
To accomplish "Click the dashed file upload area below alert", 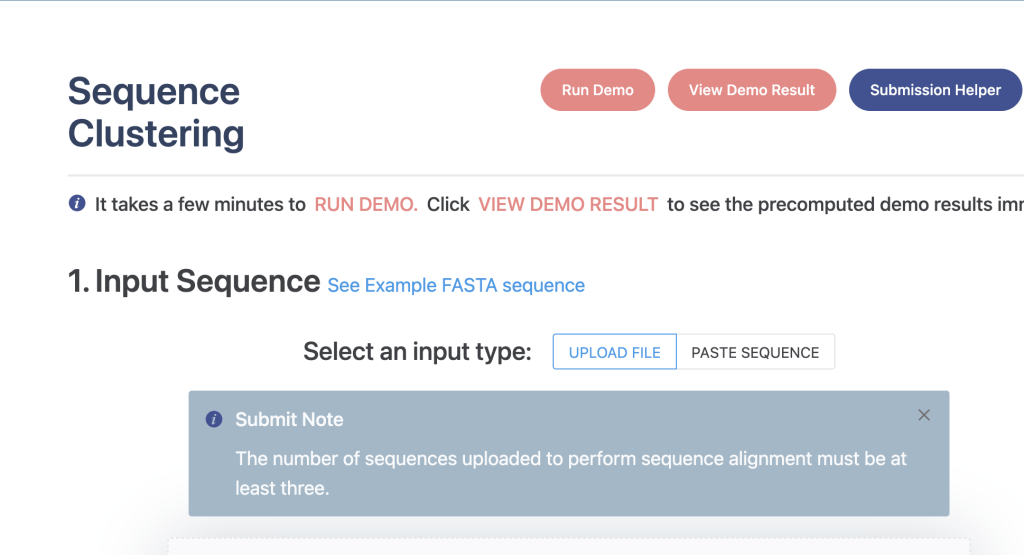I will [x=568, y=547].
